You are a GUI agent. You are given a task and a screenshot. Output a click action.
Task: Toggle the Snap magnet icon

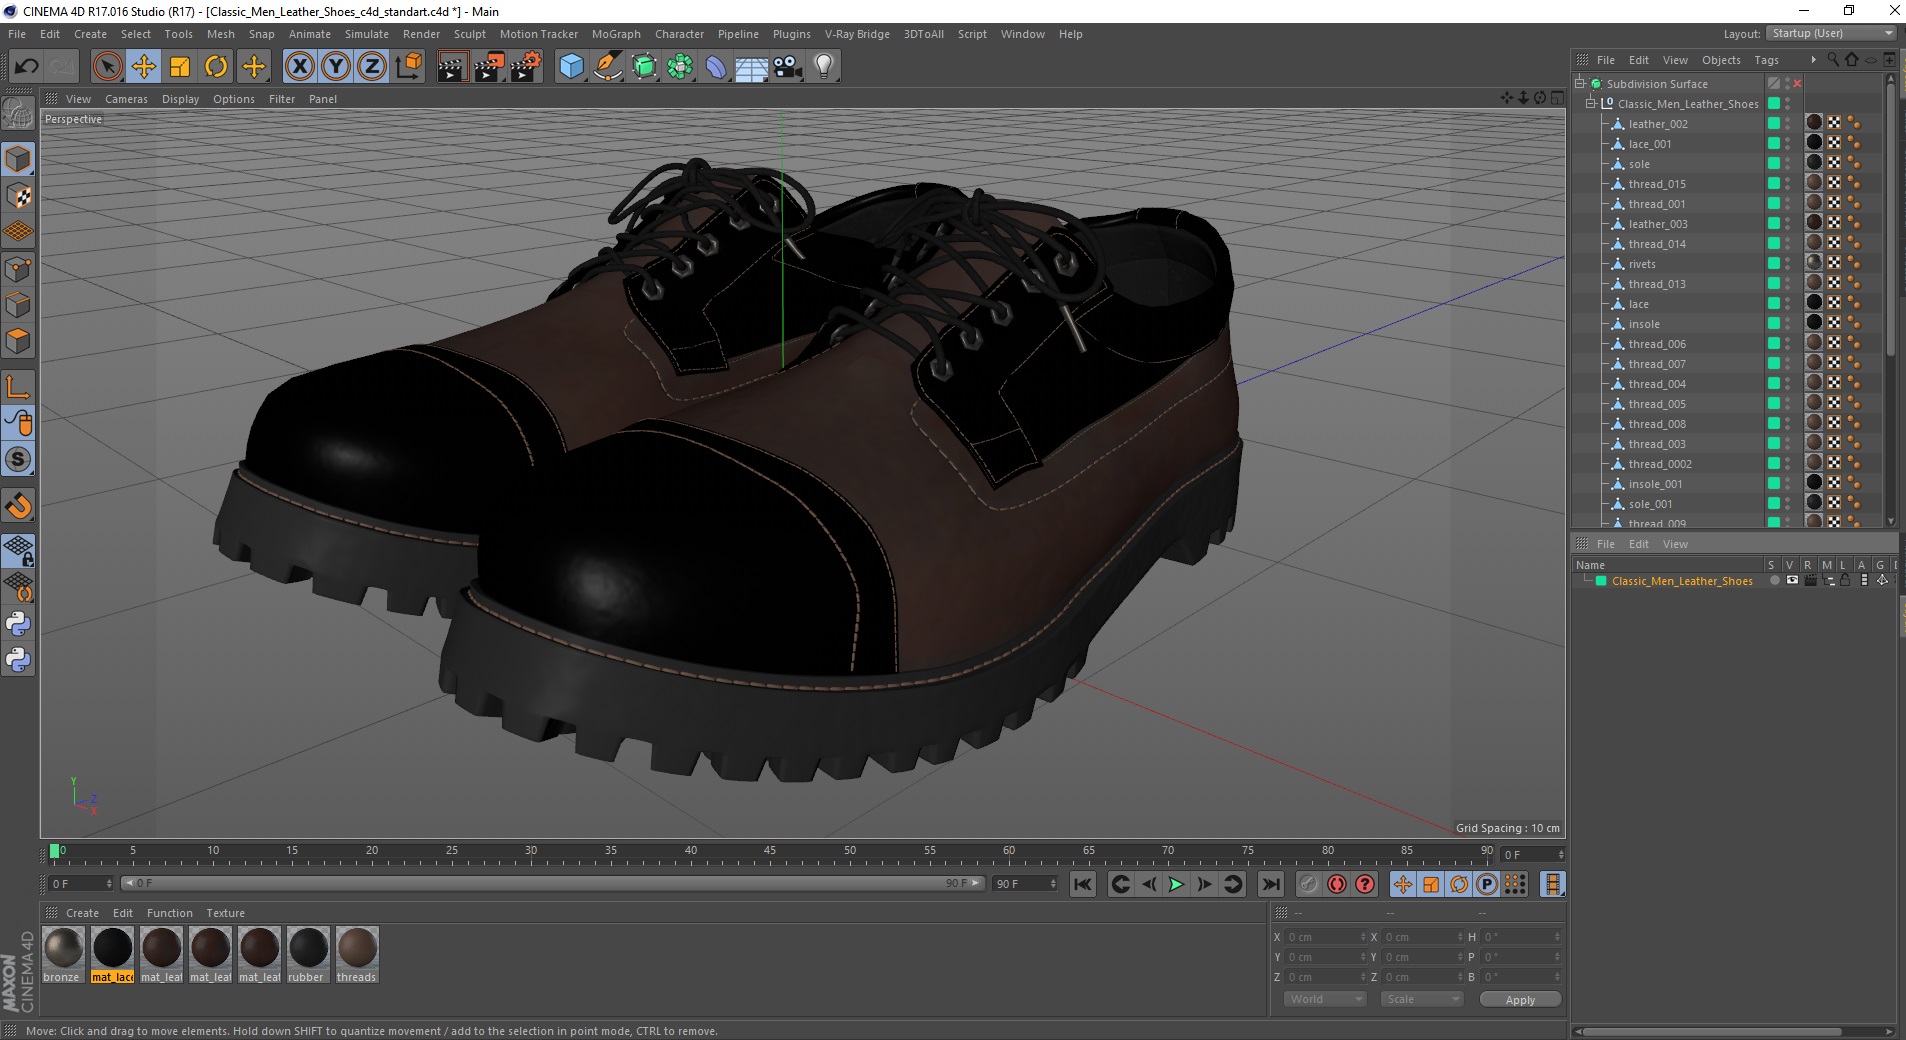coord(18,506)
